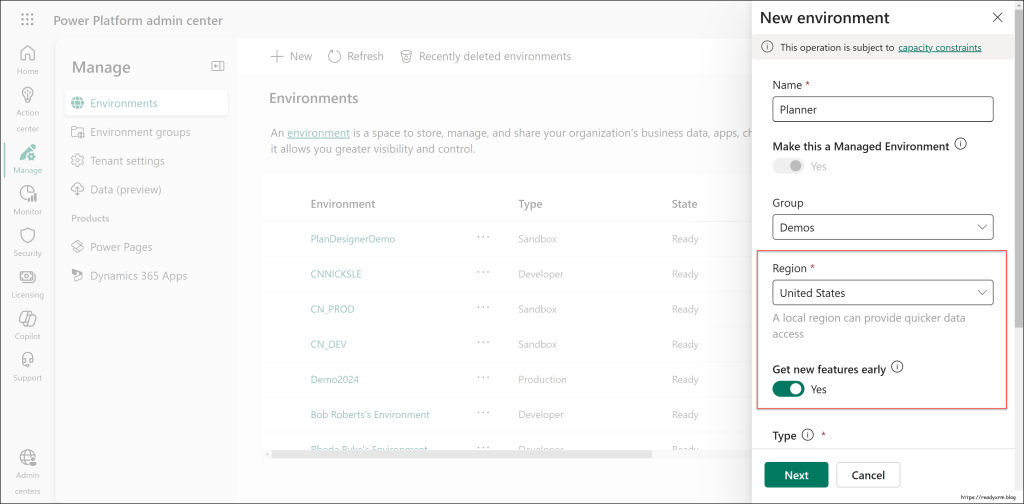Click the Next button
1024x504 pixels.
pyautogui.click(x=796, y=475)
